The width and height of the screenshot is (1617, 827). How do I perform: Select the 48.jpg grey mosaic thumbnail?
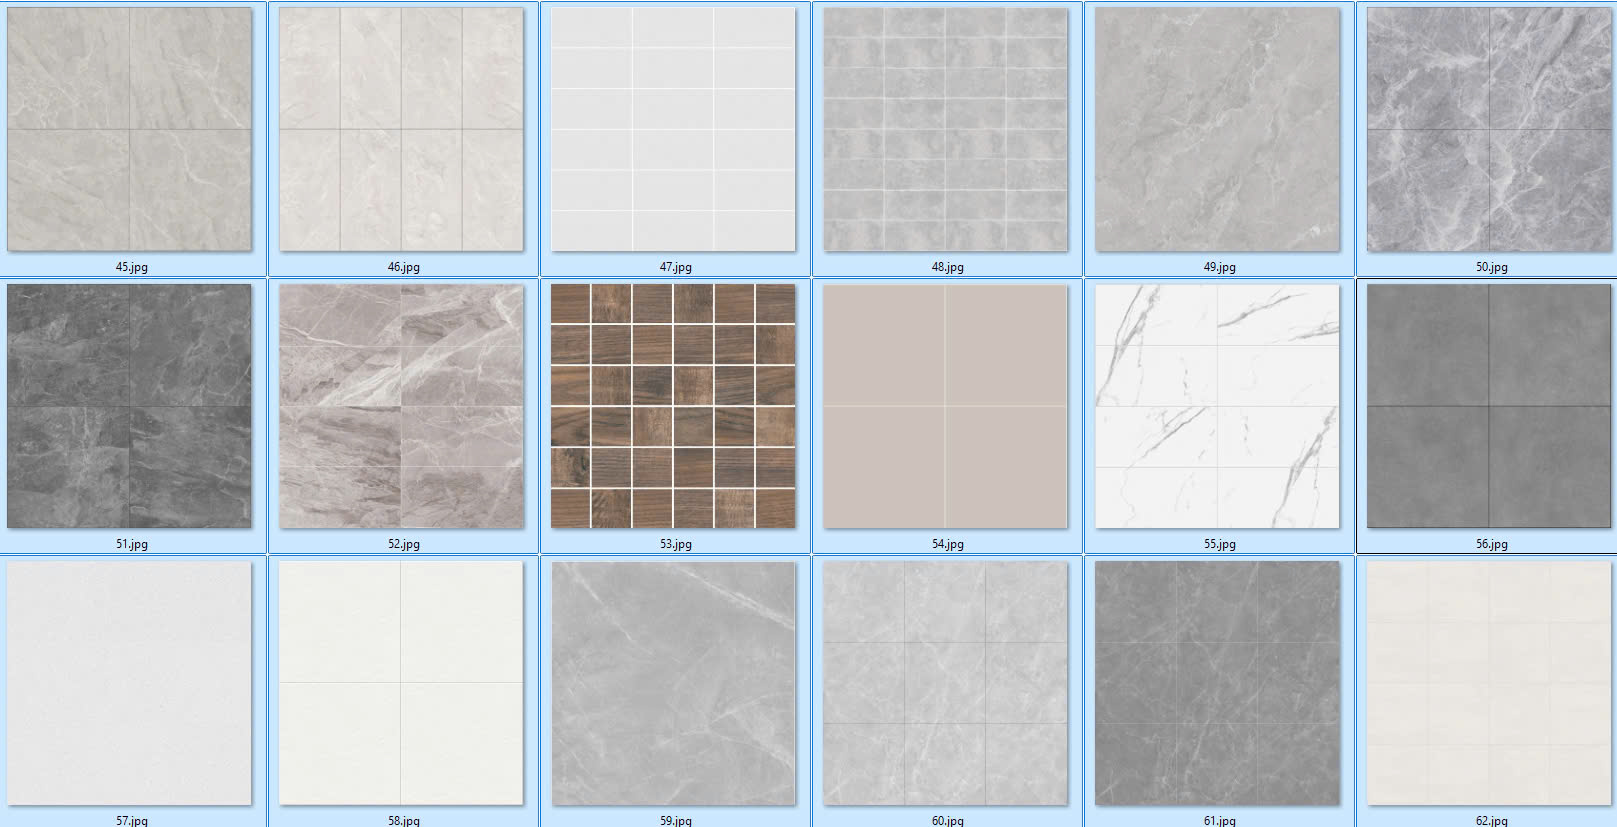[945, 130]
